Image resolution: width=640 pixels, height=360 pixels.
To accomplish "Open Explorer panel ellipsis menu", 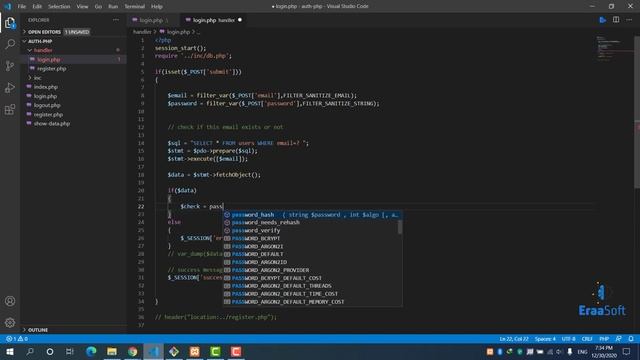I will 116,20.
